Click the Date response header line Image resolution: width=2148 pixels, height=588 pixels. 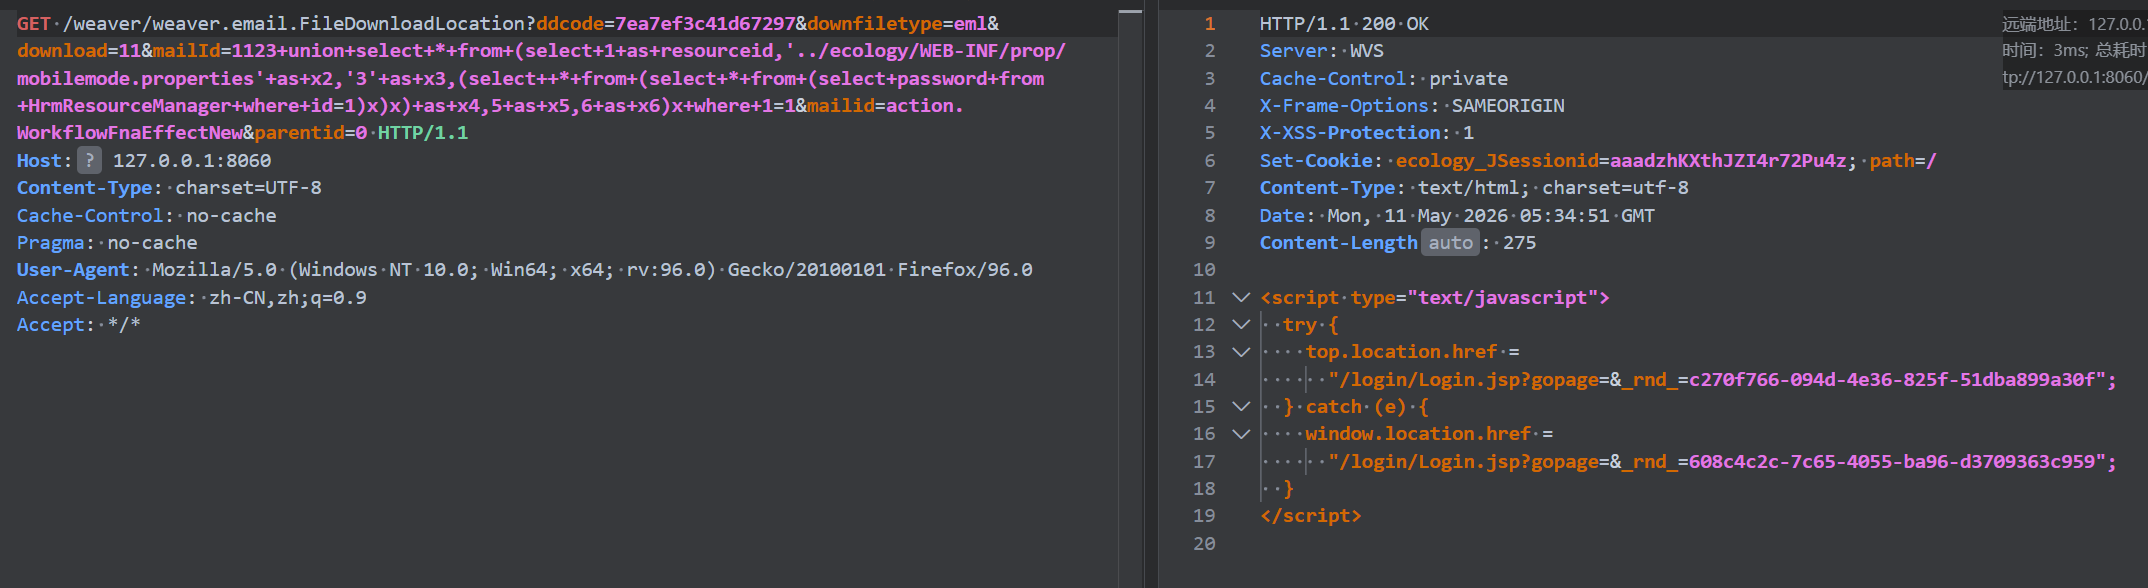pyautogui.click(x=1457, y=215)
